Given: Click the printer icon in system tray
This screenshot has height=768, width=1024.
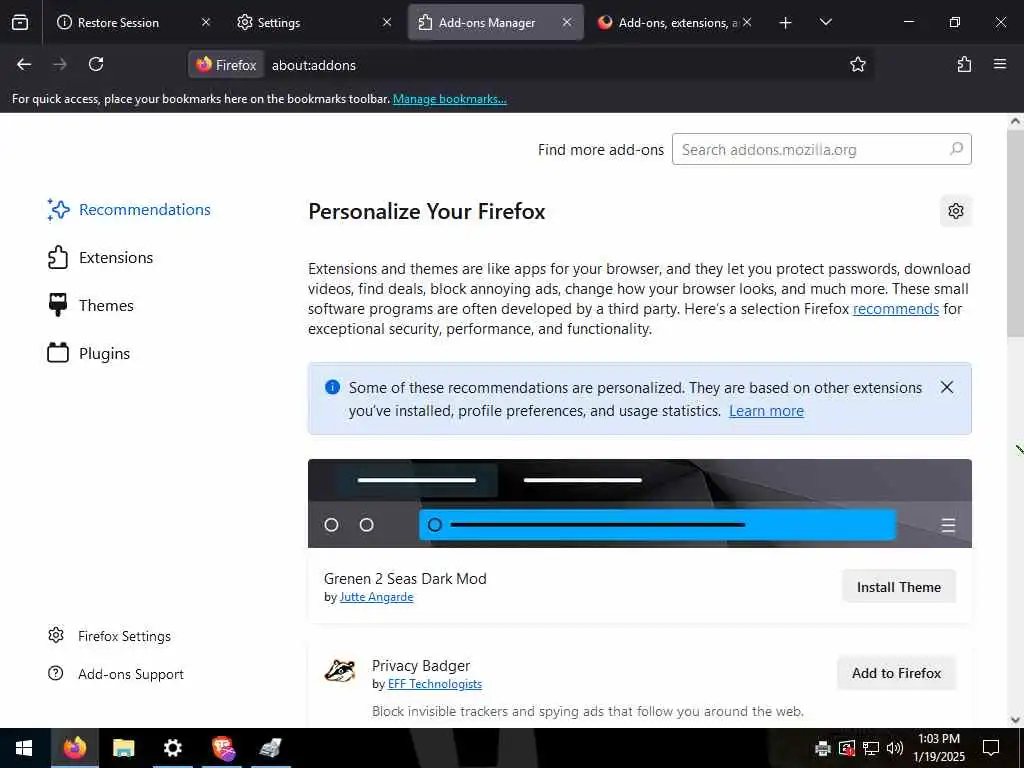Looking at the screenshot, I should tap(822, 748).
